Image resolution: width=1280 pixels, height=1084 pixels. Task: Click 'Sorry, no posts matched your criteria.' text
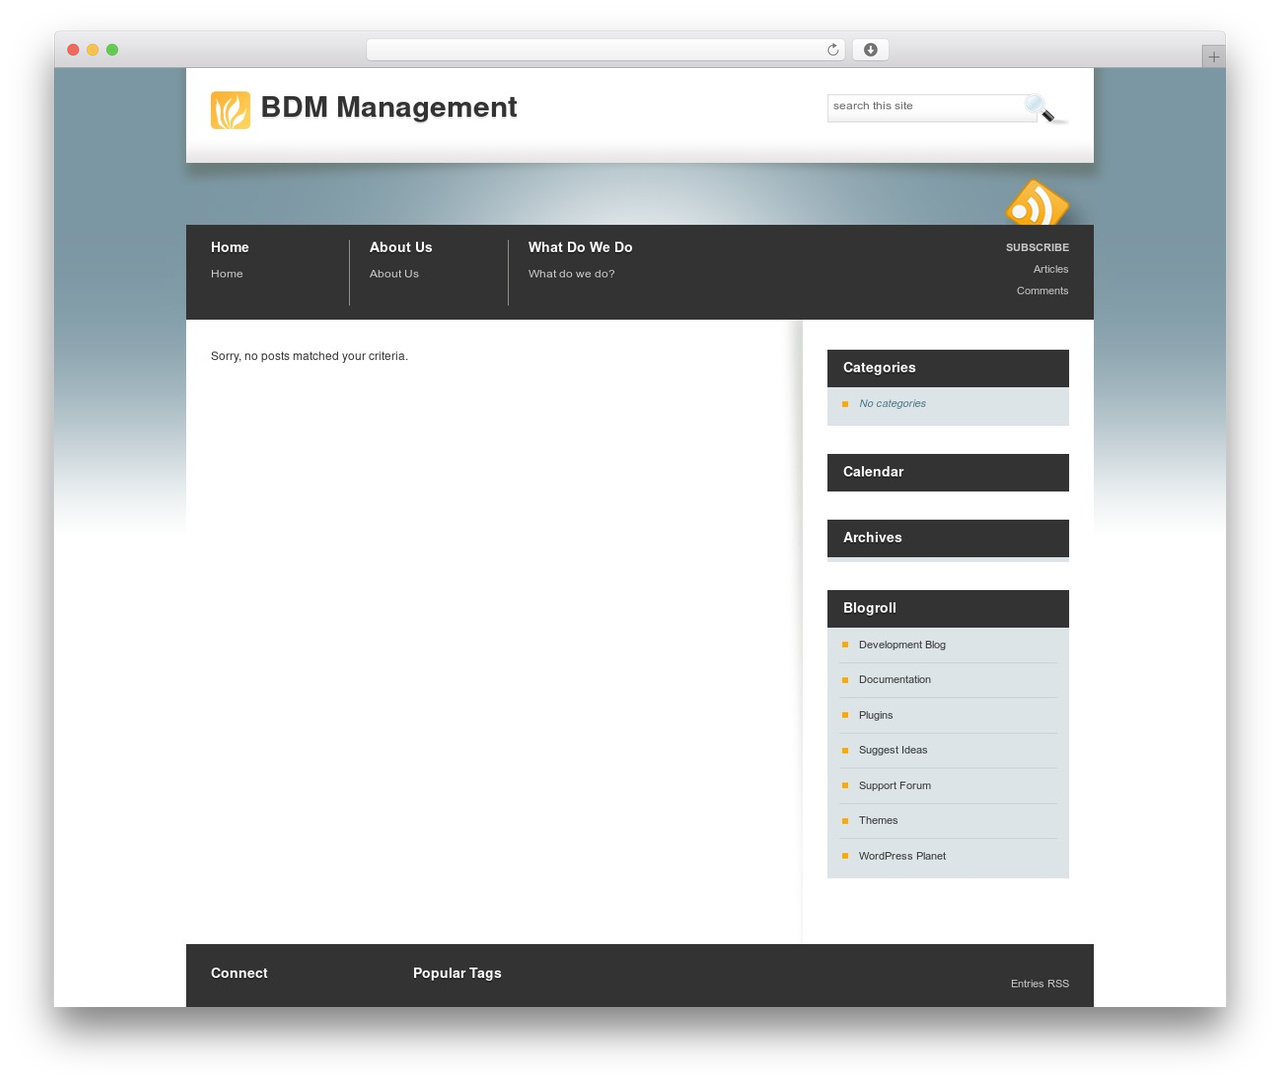tap(309, 356)
